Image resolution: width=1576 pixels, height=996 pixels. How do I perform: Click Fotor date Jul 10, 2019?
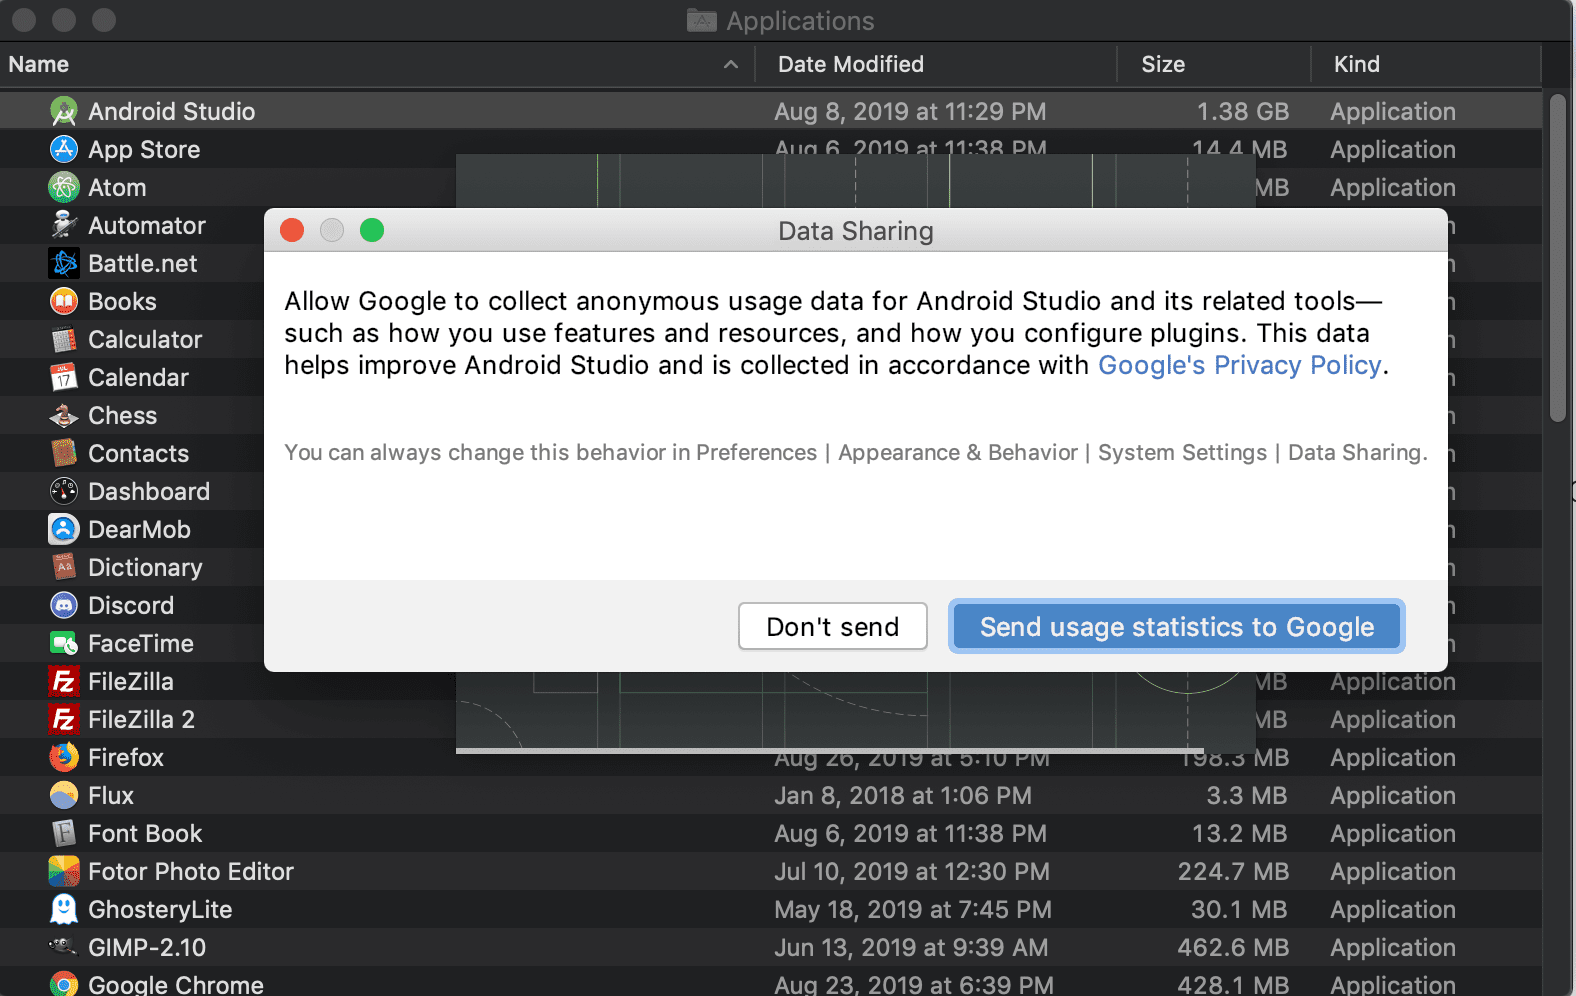(912, 871)
